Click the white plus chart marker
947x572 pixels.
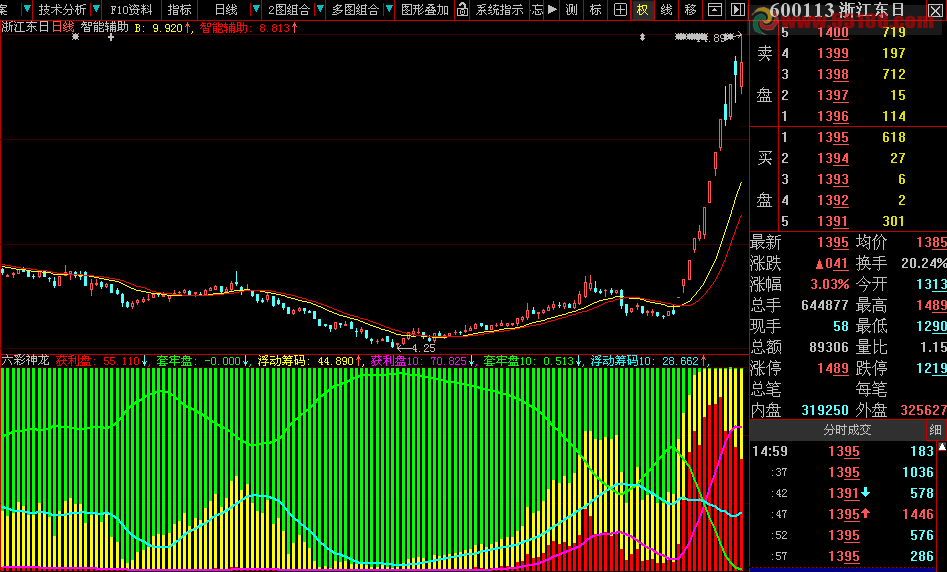[x=111, y=37]
